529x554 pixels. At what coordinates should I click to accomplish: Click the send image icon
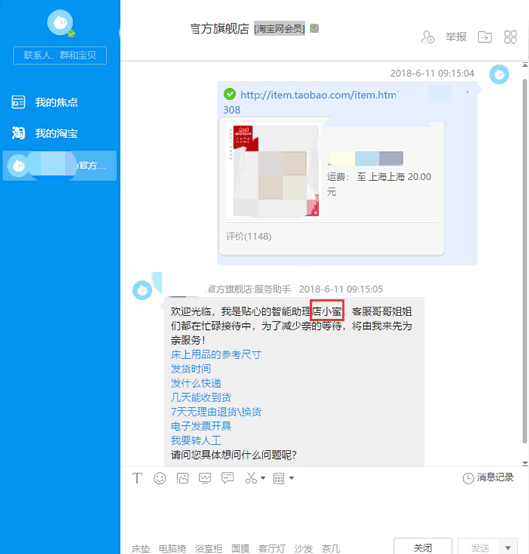[182, 478]
